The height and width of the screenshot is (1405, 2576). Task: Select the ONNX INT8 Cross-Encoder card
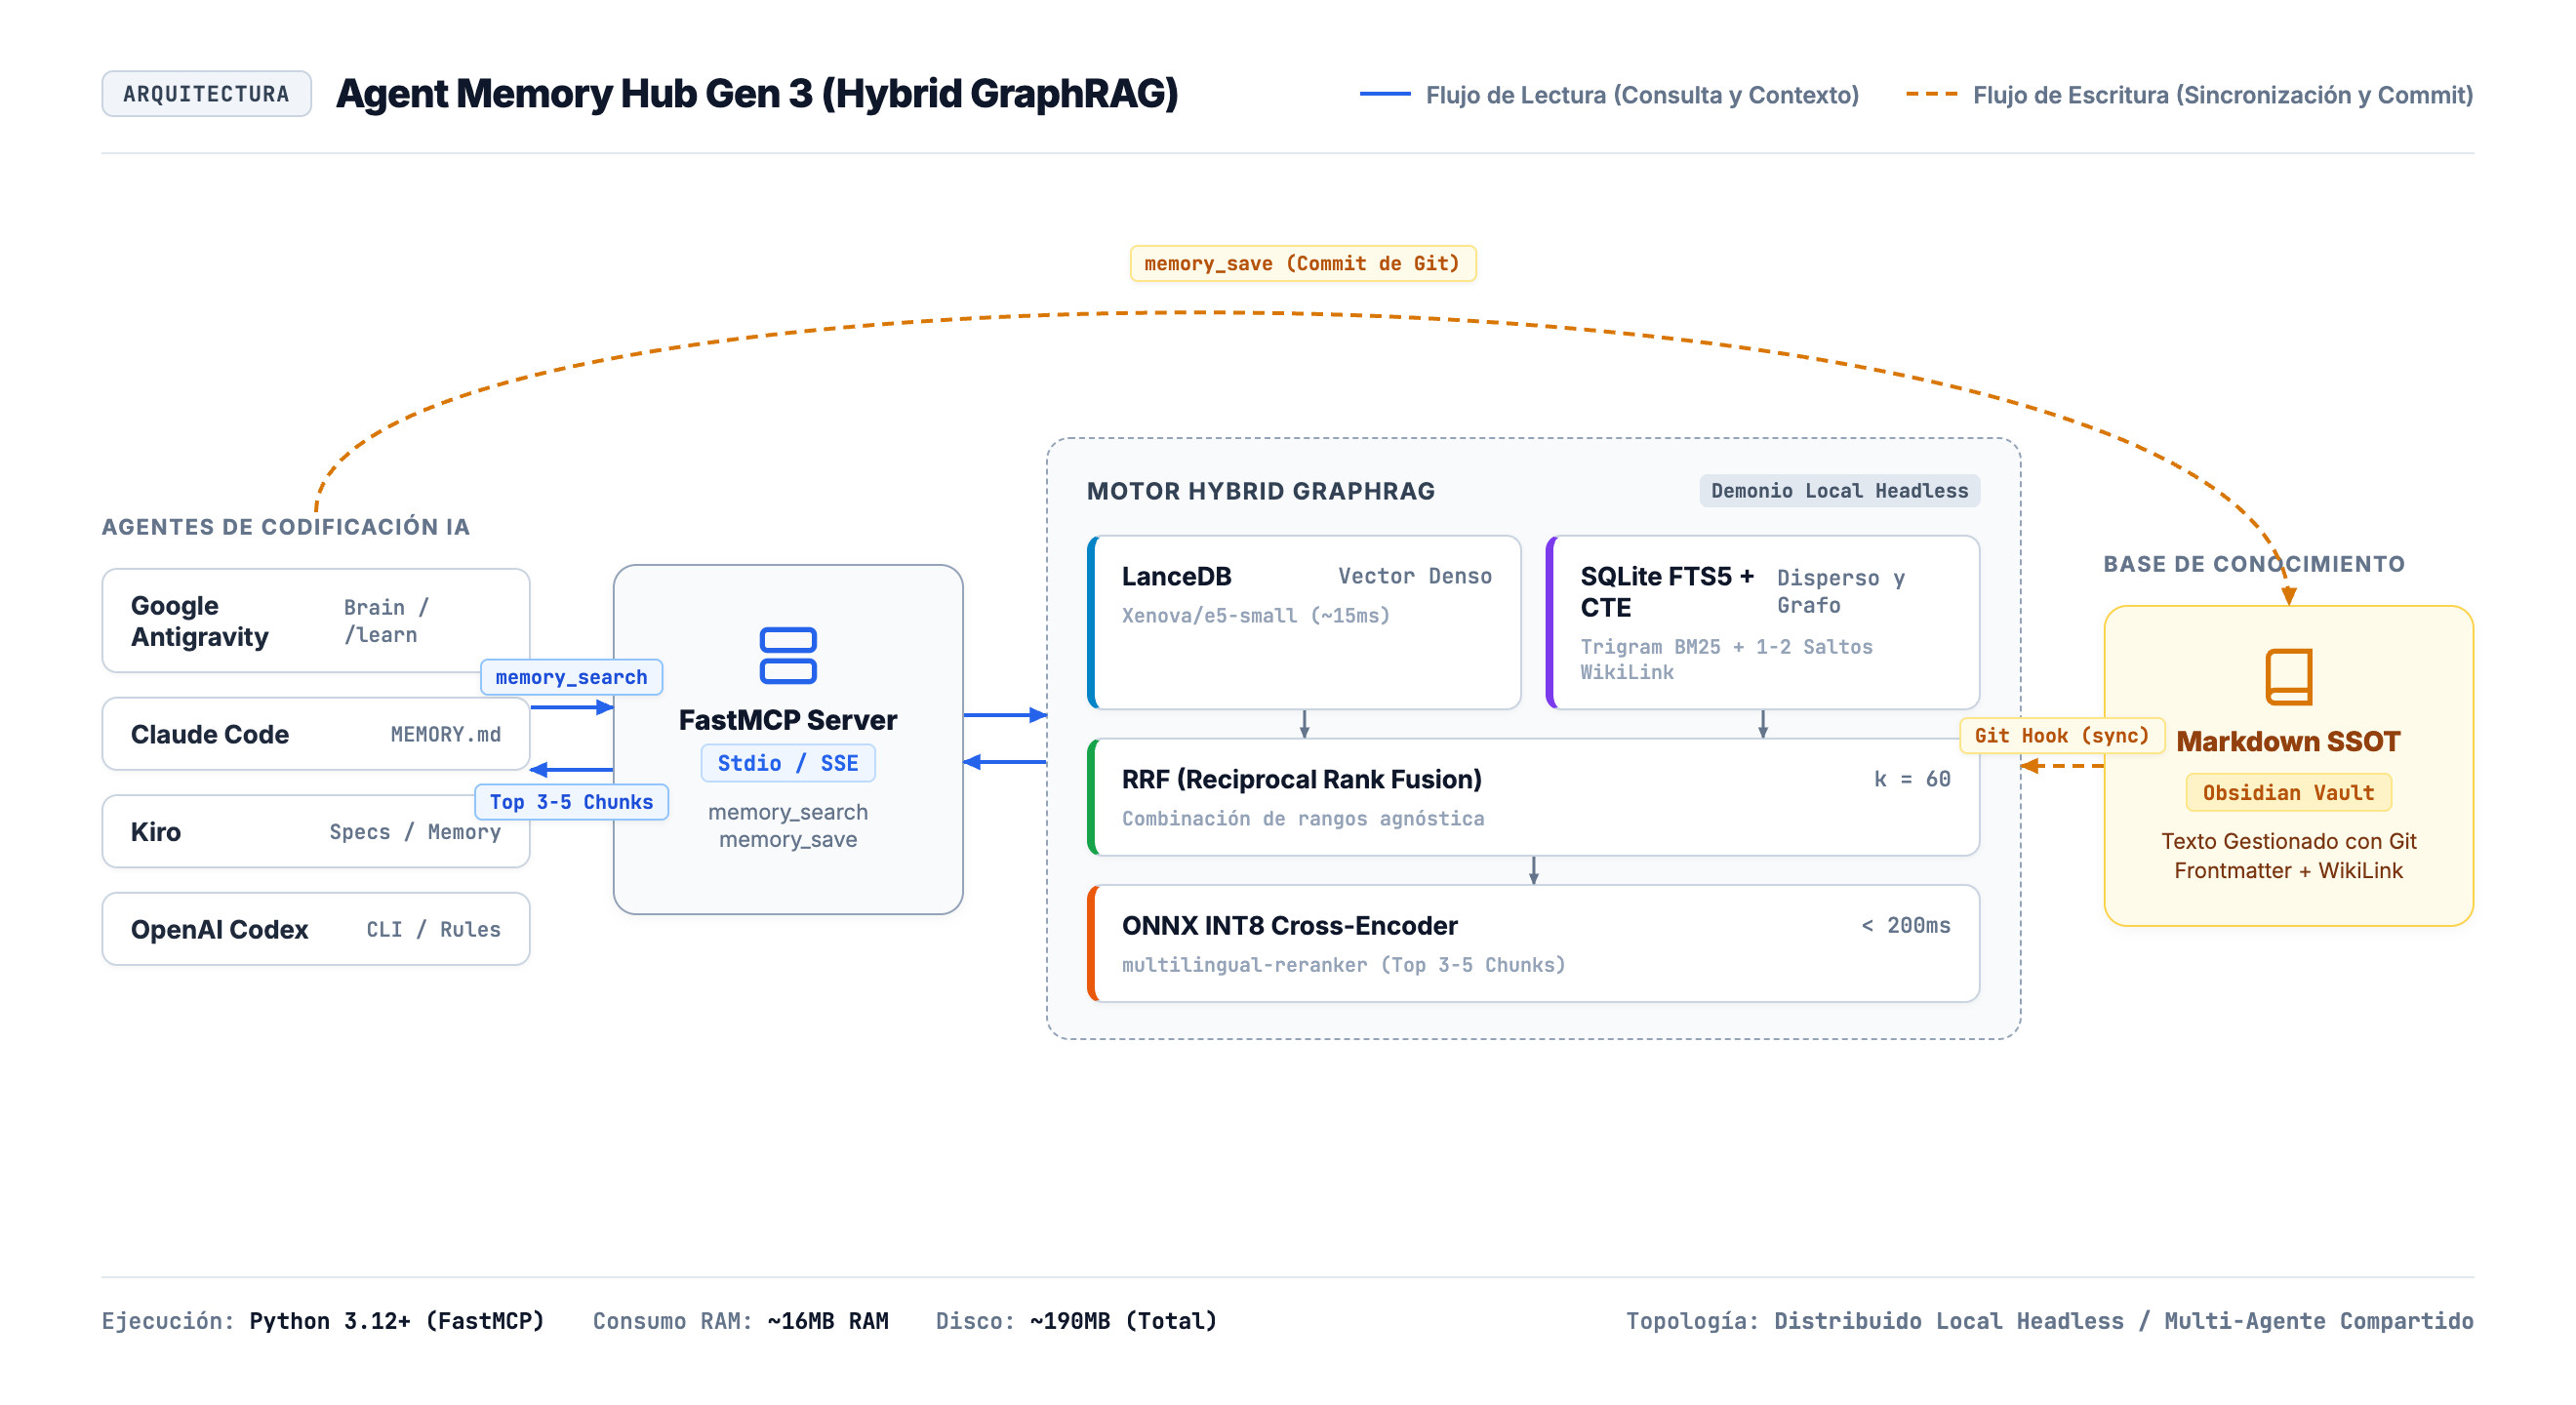[1533, 943]
